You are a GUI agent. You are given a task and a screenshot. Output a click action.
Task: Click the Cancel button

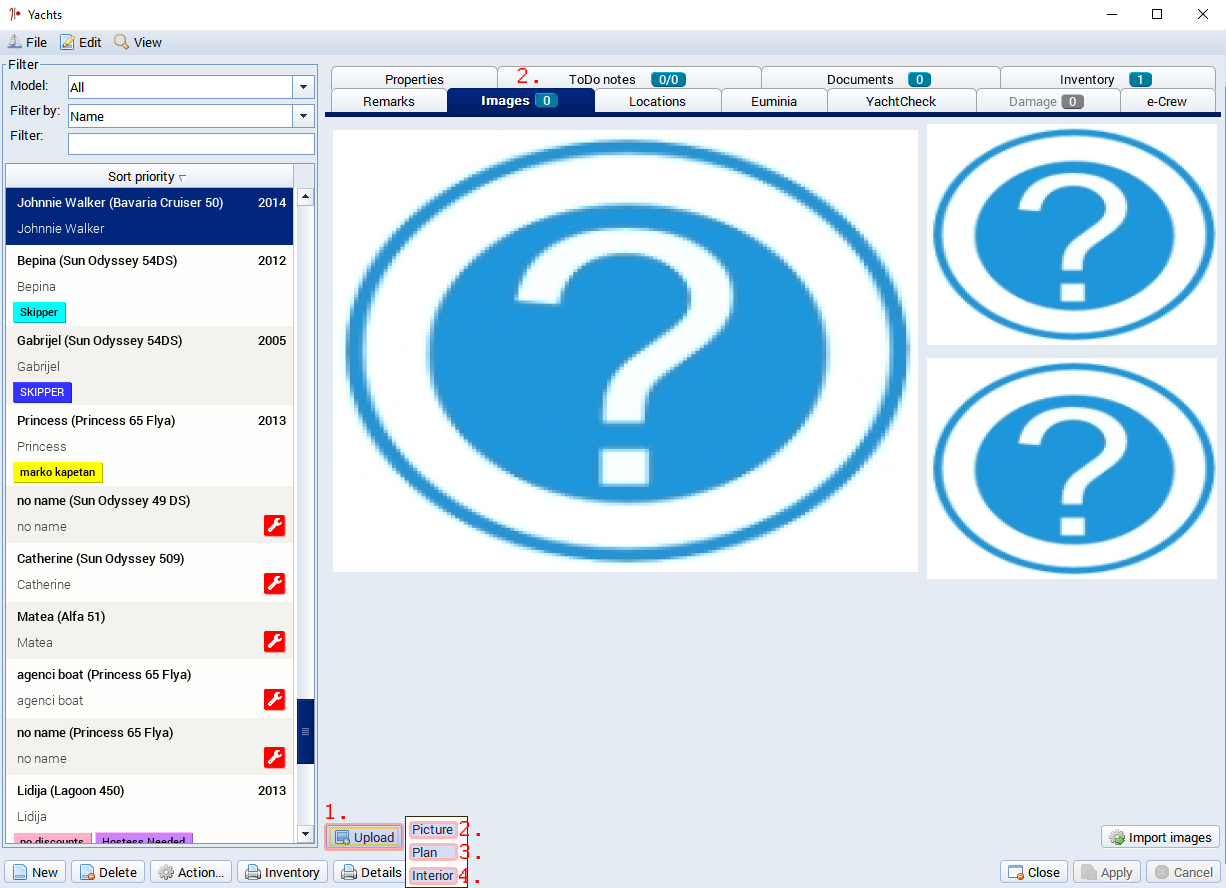[x=1183, y=872]
